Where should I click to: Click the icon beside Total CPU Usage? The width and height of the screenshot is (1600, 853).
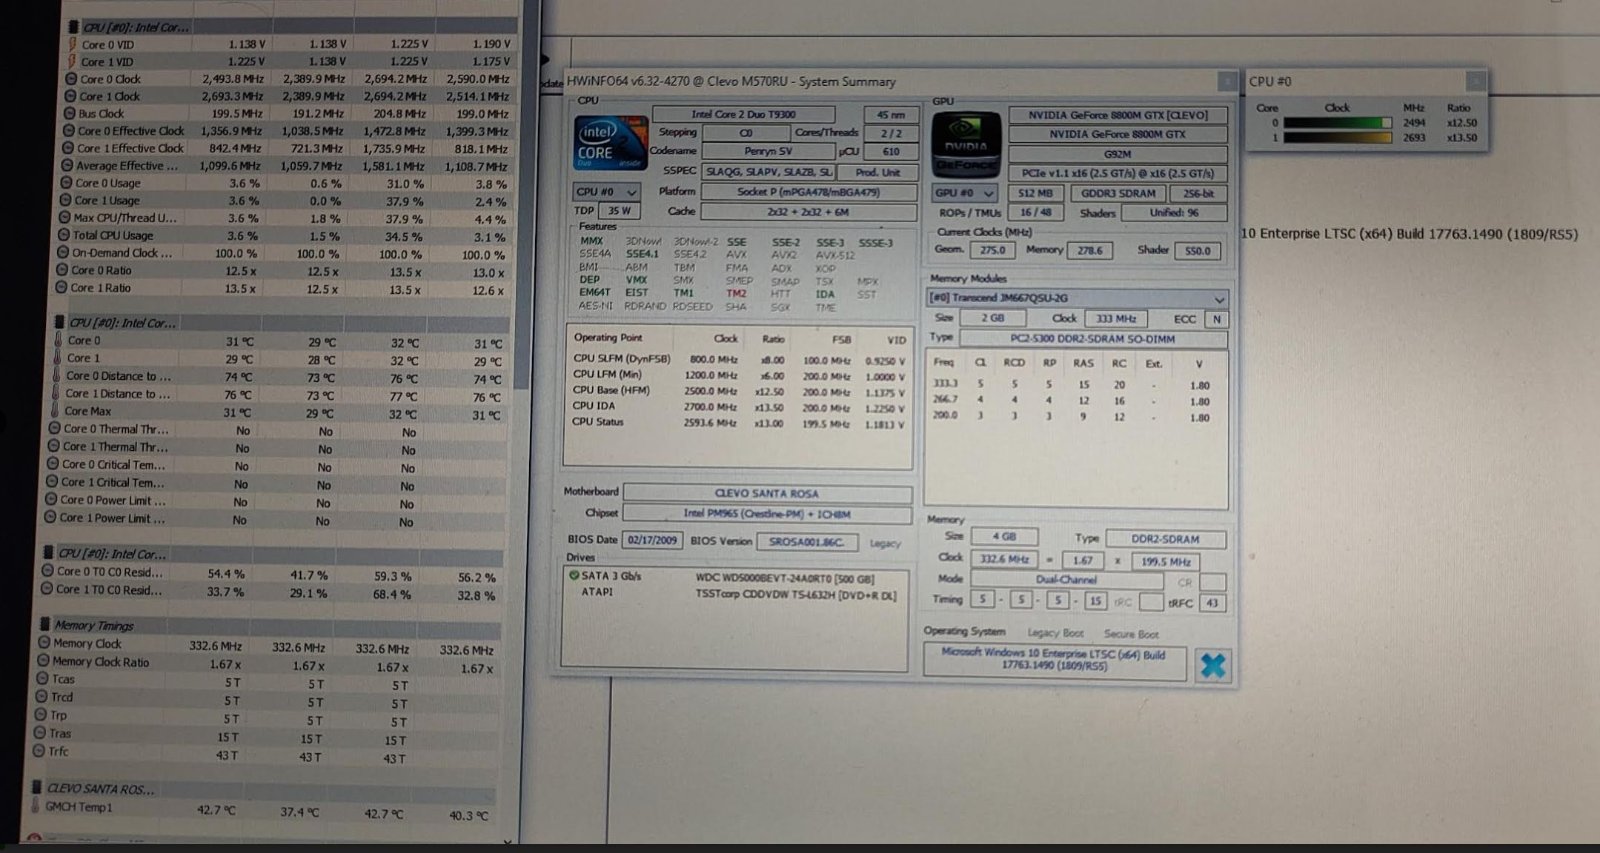63,235
